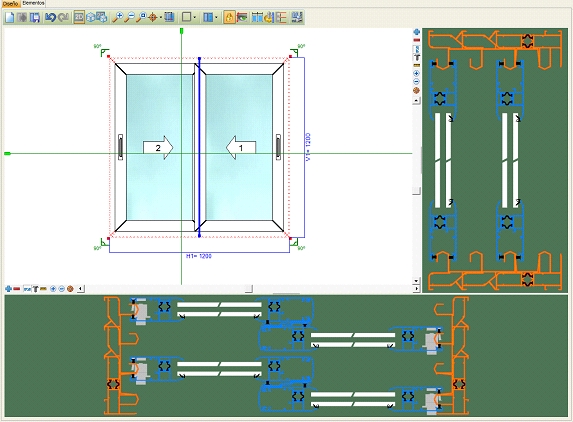573x422 pixels.
Task: Click the red minus in vertical section toolbar
Action: (416, 40)
